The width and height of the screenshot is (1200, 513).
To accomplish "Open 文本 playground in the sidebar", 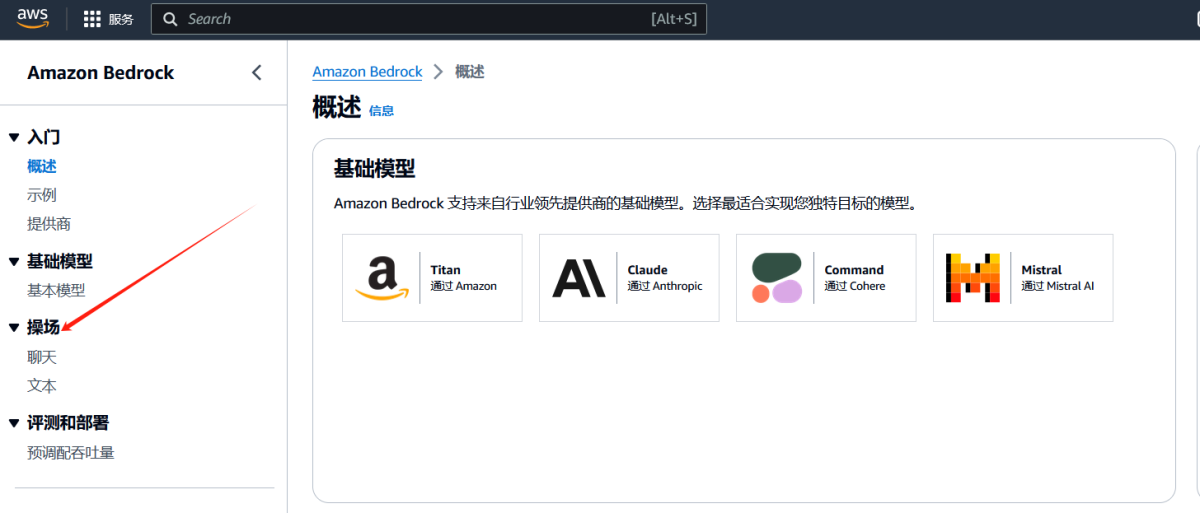I will coord(42,386).
